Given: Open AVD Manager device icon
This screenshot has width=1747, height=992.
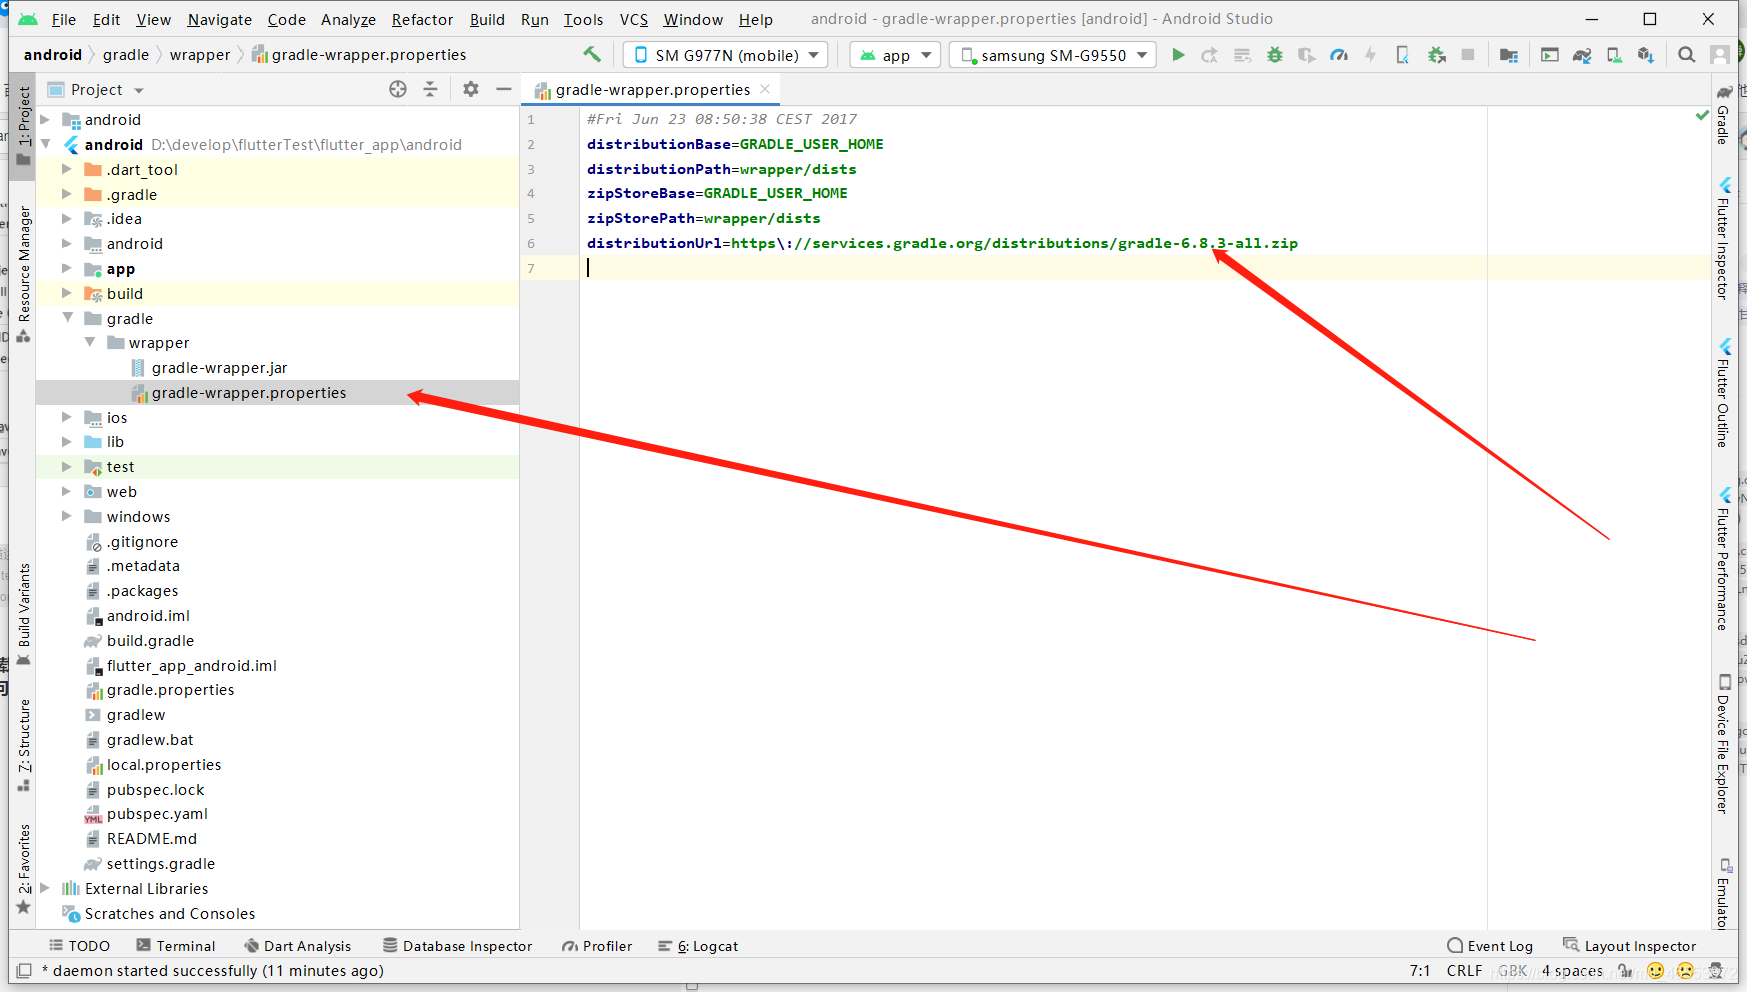Looking at the screenshot, I should click(1614, 55).
